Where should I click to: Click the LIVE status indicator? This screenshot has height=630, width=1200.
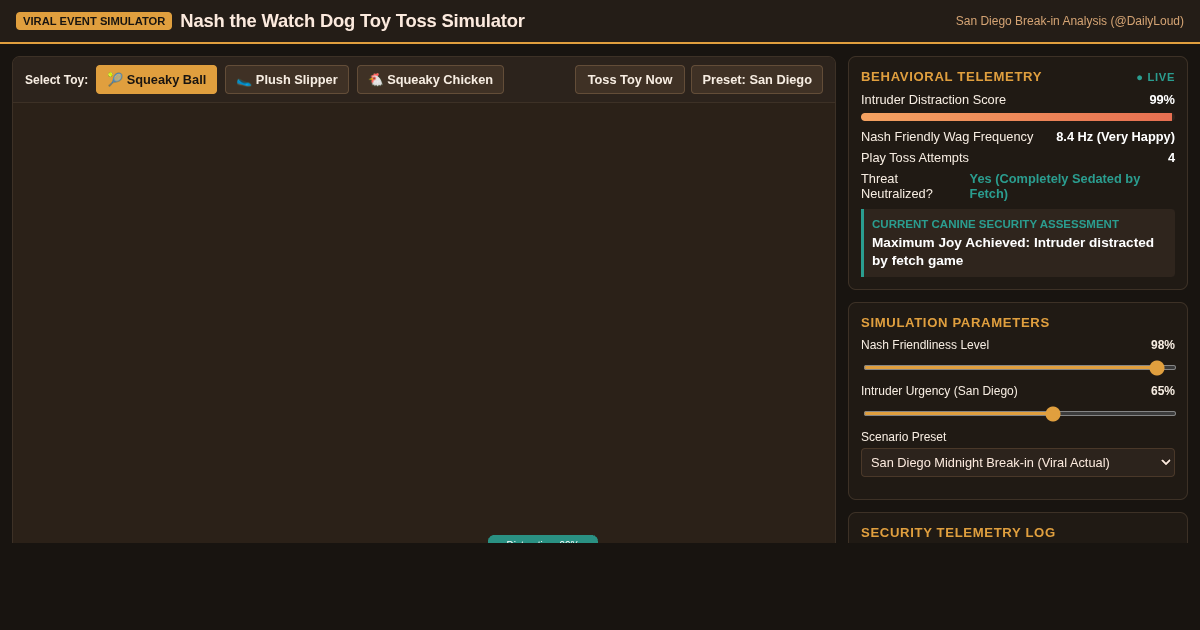click(1155, 77)
